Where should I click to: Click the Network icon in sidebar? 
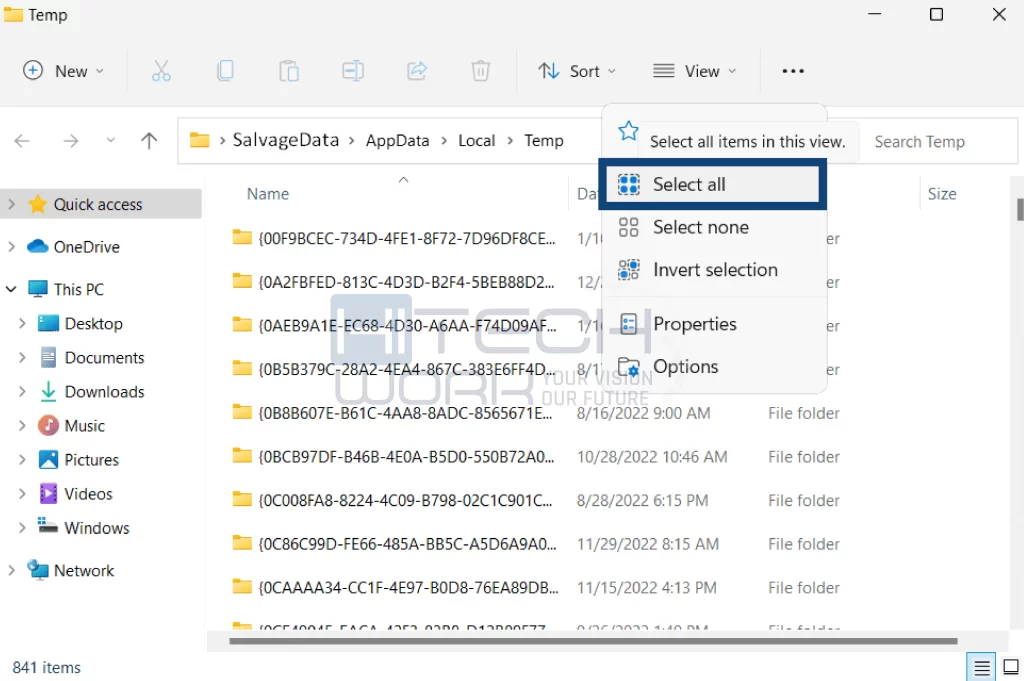[x=38, y=570]
